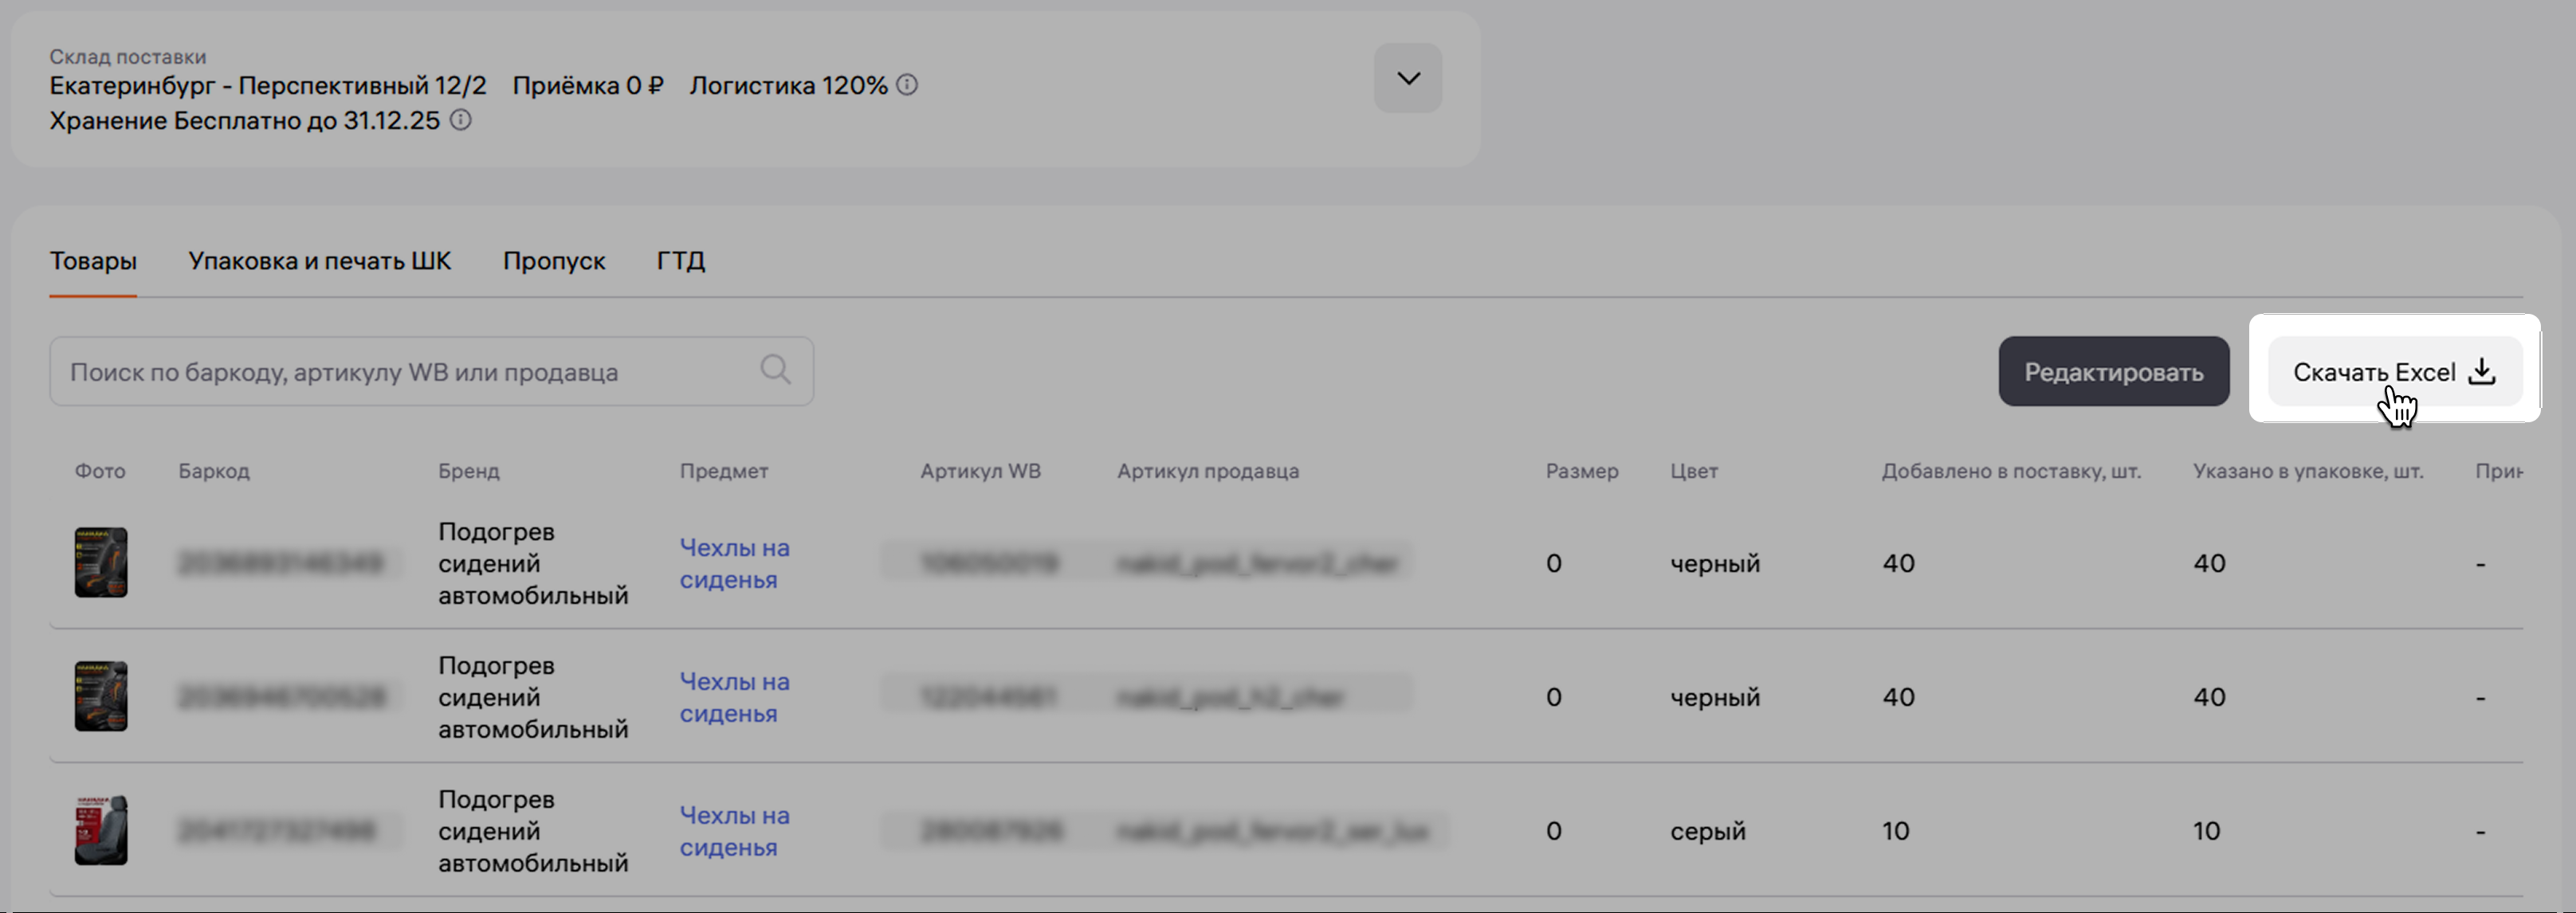Click the grey seat product thumbnail
This screenshot has height=913, width=2576.
pos(101,830)
